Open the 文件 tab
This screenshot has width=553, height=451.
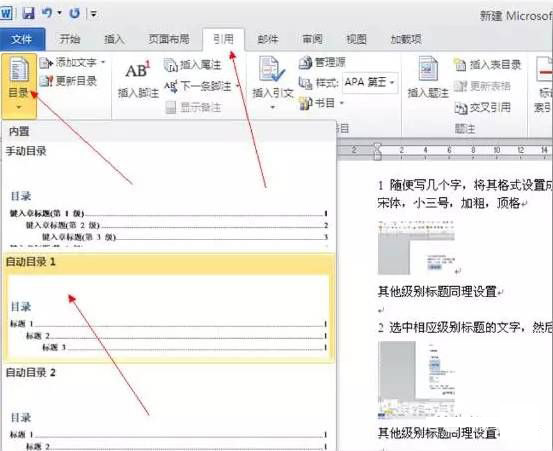point(22,39)
